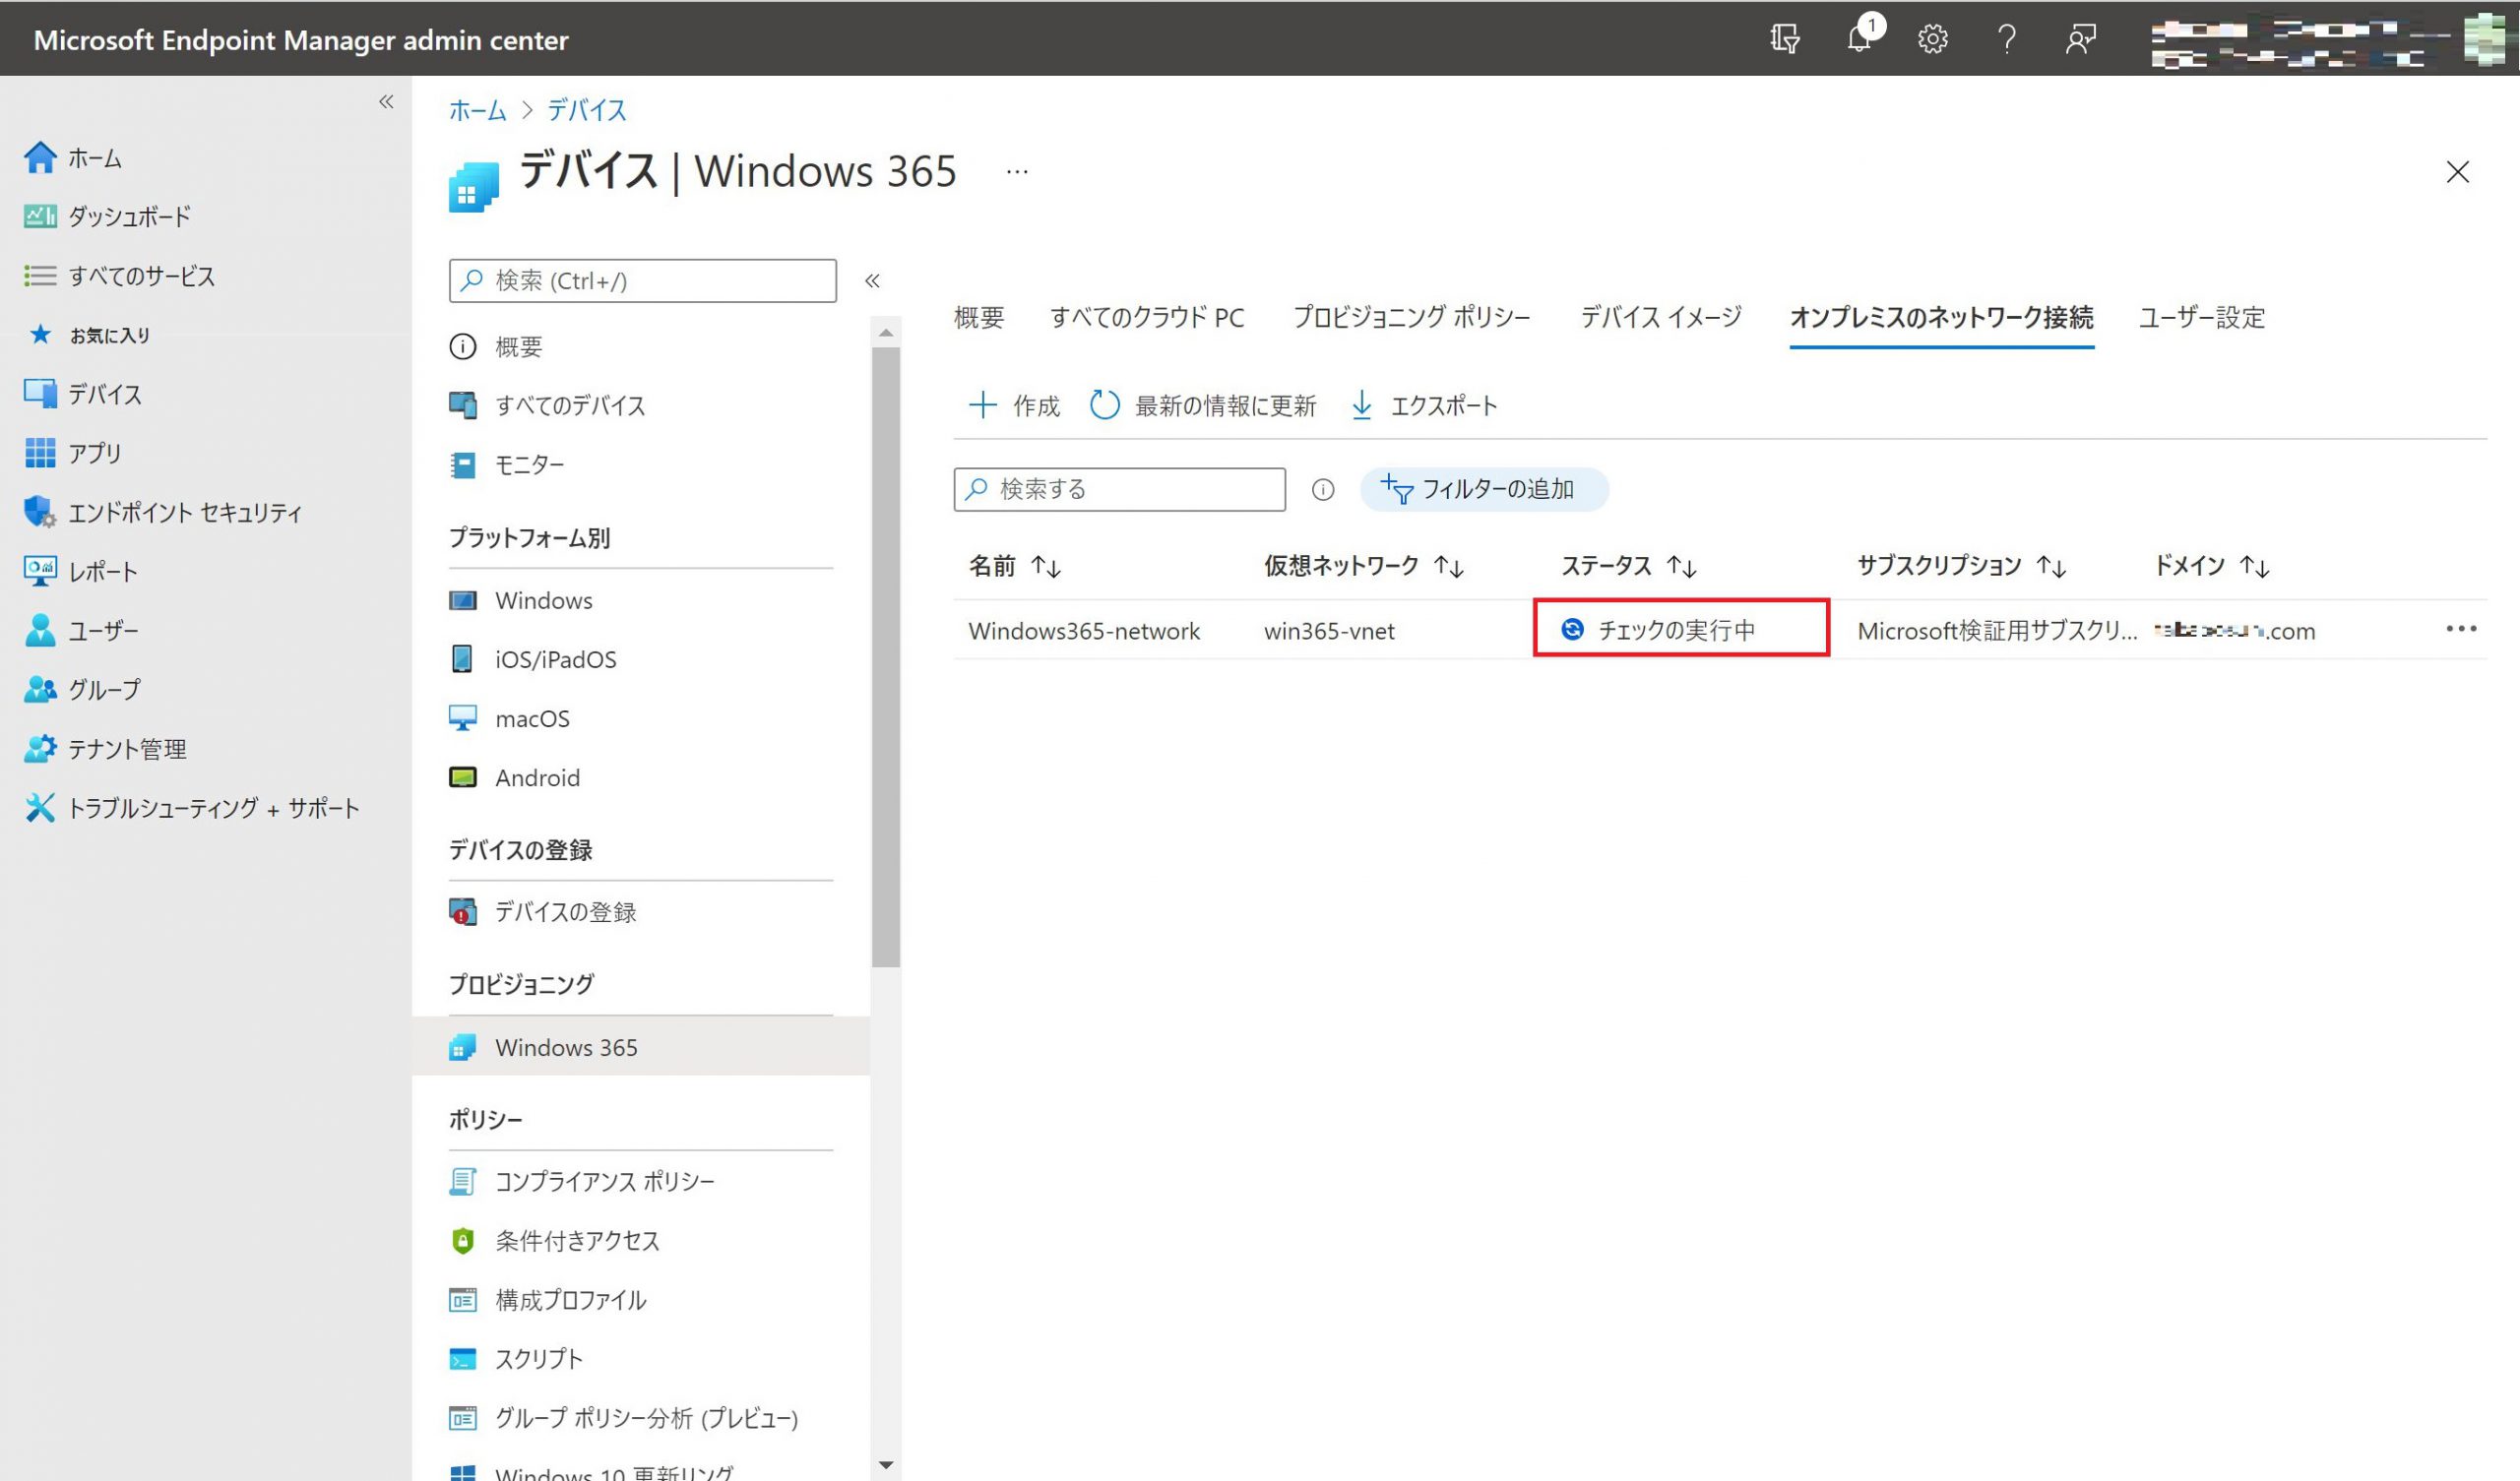The width and height of the screenshot is (2520, 1481).
Task: Click the フィルターの追加 button
Action: (x=1483, y=489)
